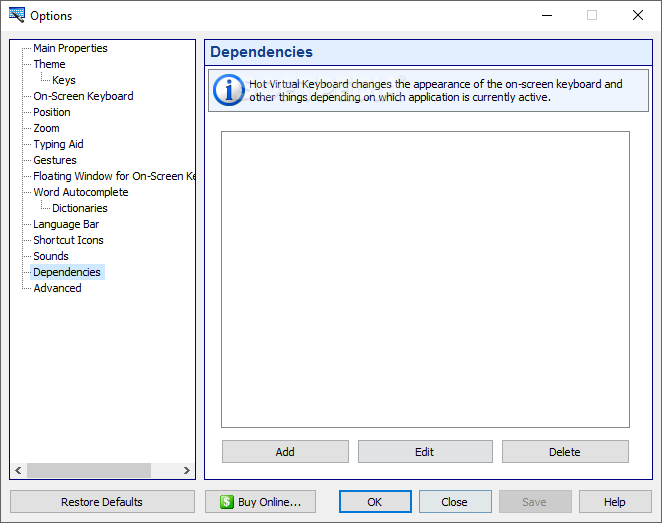Viewport: 662px width, 523px height.
Task: Open the Sounds settings page
Action: 51,256
